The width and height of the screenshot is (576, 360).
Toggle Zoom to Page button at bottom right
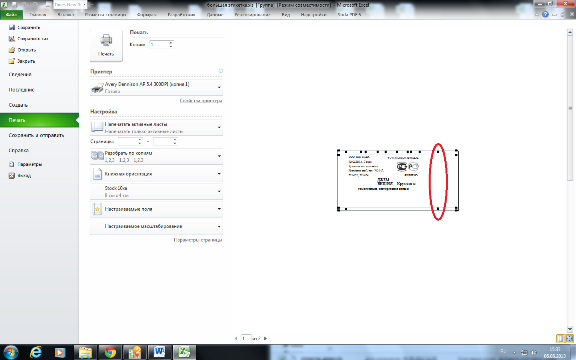[x=569, y=338]
